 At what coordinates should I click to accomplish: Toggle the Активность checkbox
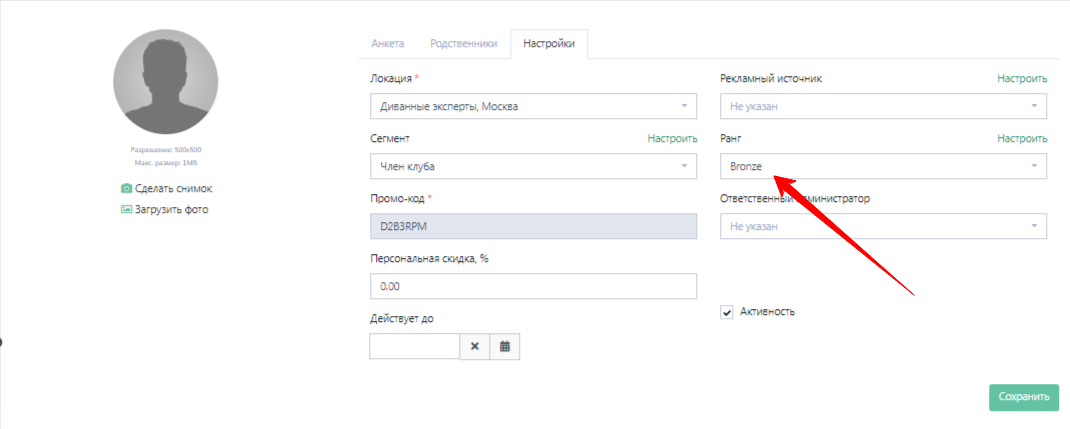tap(726, 312)
